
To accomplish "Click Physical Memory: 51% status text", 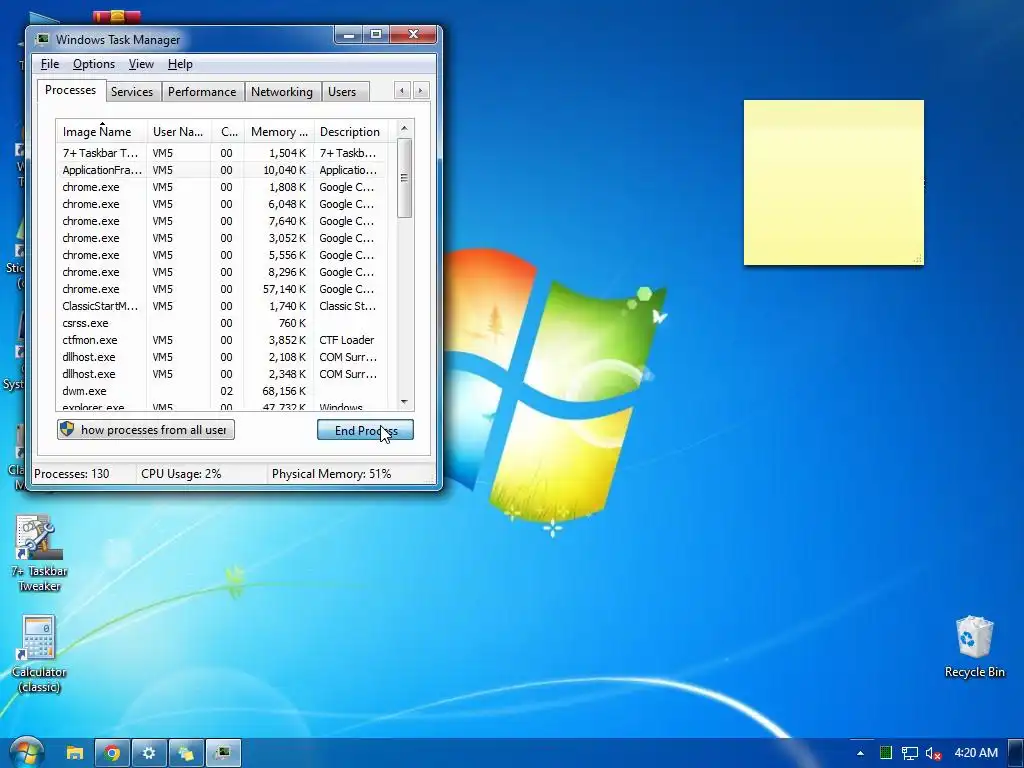I will point(331,473).
